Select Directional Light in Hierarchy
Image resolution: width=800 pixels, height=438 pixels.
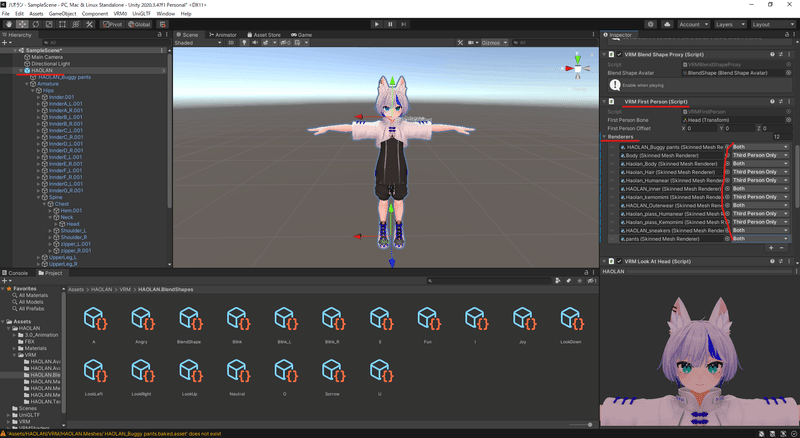pos(51,64)
